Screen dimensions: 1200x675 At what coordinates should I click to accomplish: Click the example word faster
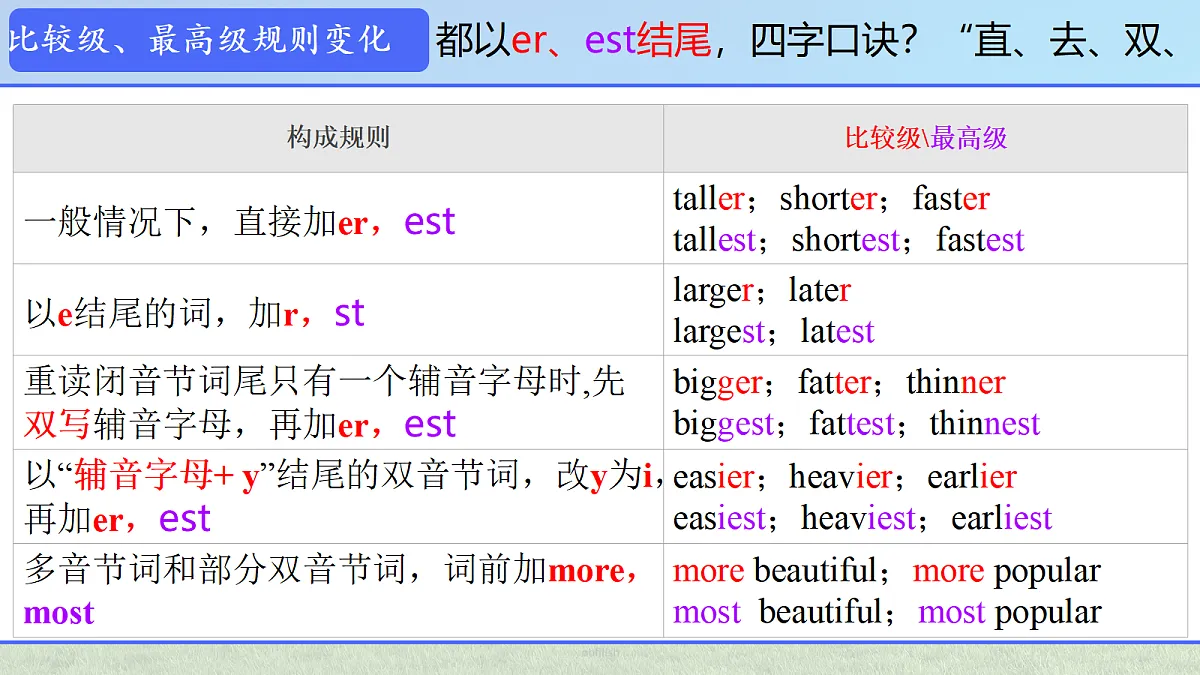pos(951,198)
